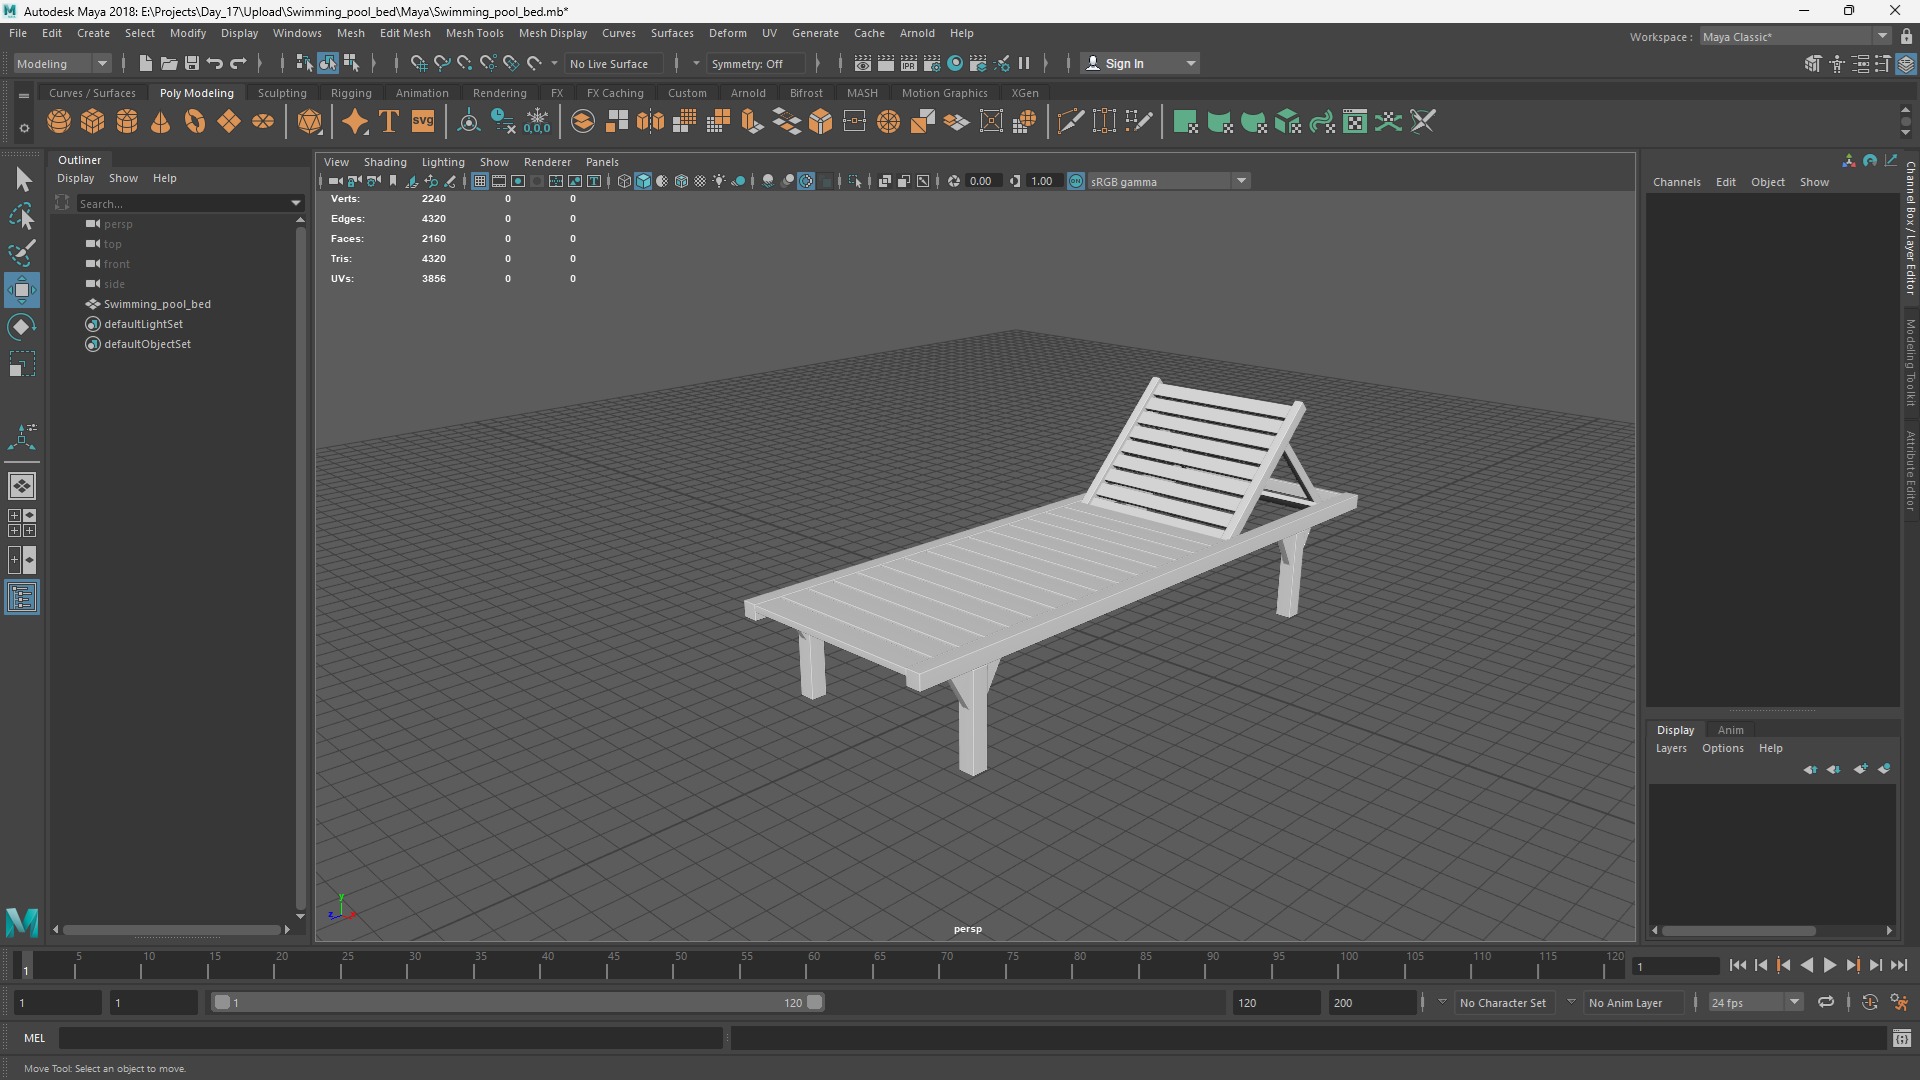
Task: Switch to the Anim layer tab
Action: [x=1730, y=730]
